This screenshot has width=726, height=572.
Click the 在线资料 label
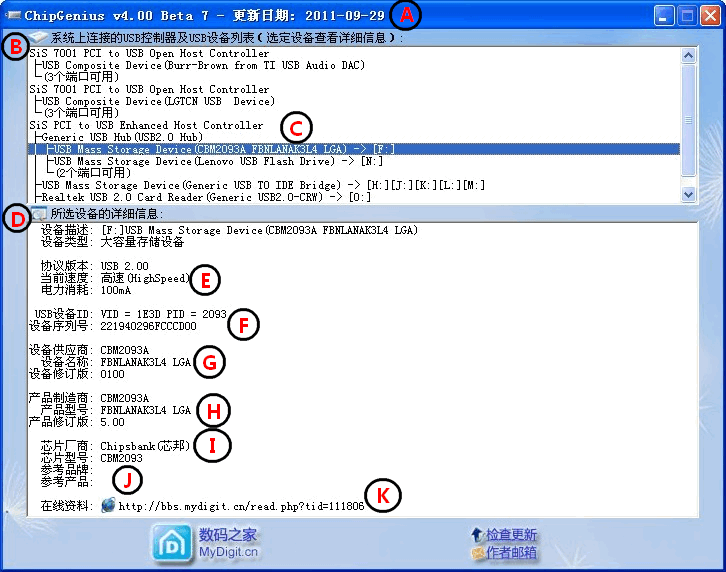pos(67,506)
